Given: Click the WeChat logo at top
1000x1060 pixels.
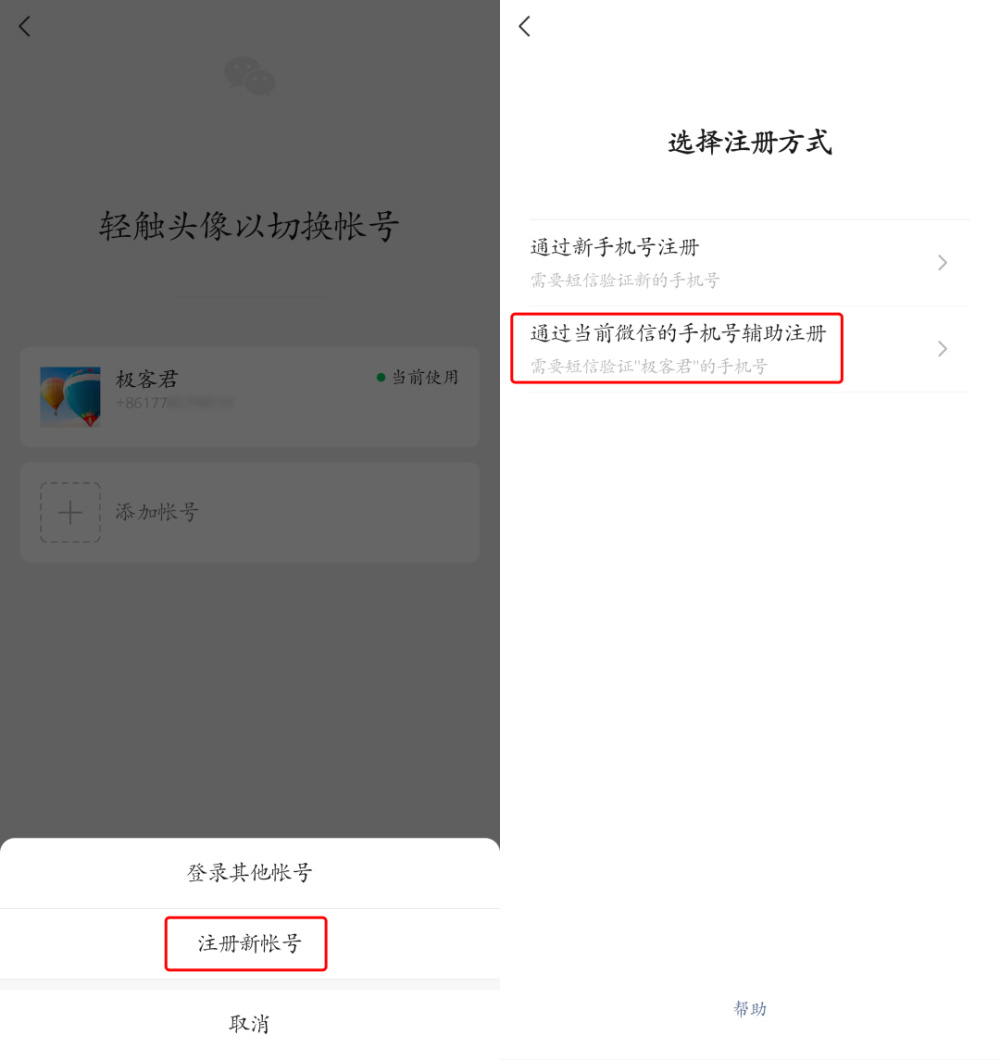Looking at the screenshot, I should [x=249, y=75].
